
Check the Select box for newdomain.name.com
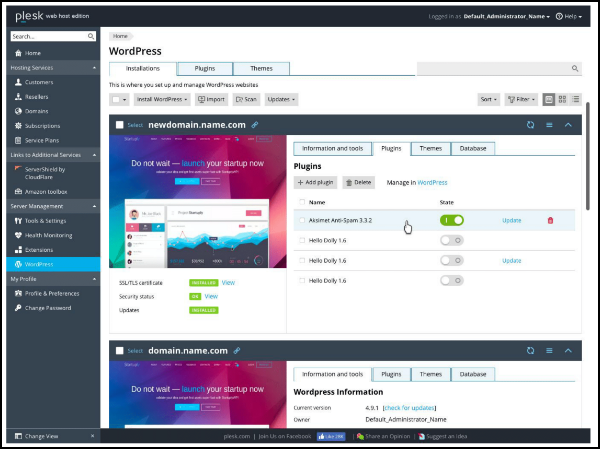pyautogui.click(x=120, y=125)
